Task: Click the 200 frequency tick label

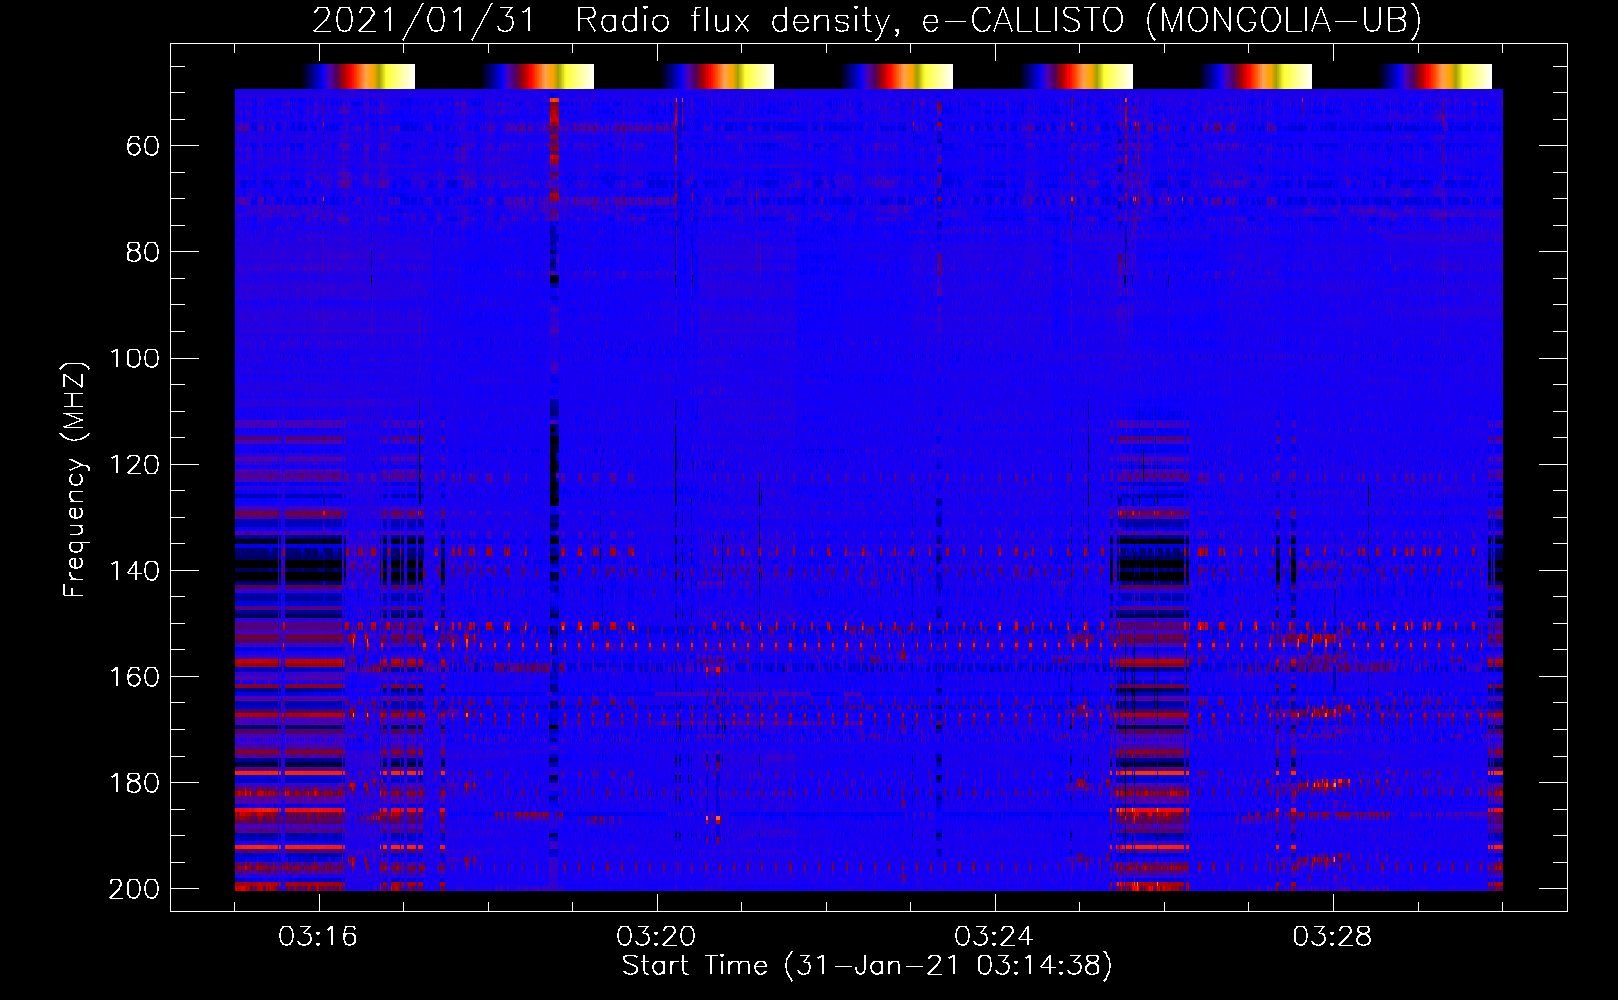Action: point(134,888)
